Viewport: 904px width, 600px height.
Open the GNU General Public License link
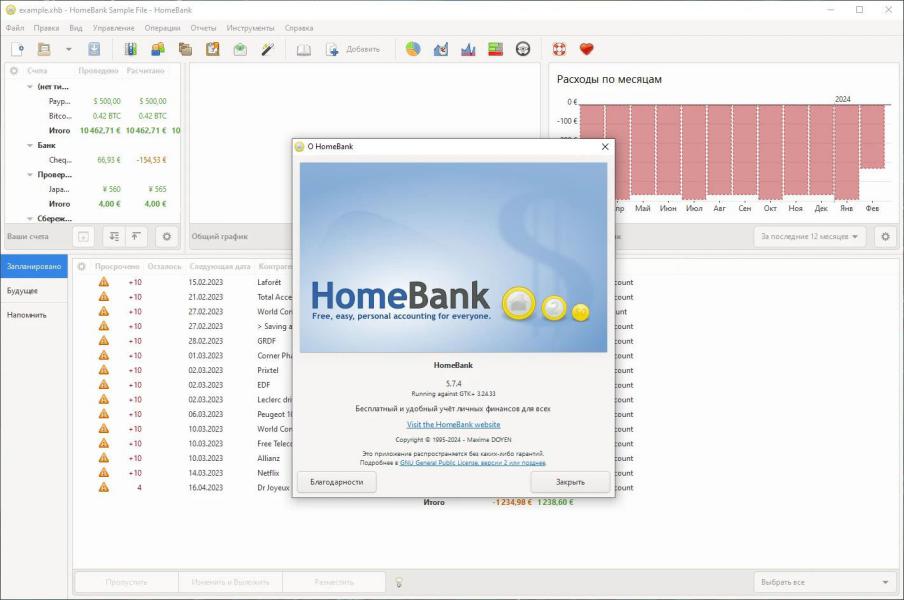tap(473, 463)
